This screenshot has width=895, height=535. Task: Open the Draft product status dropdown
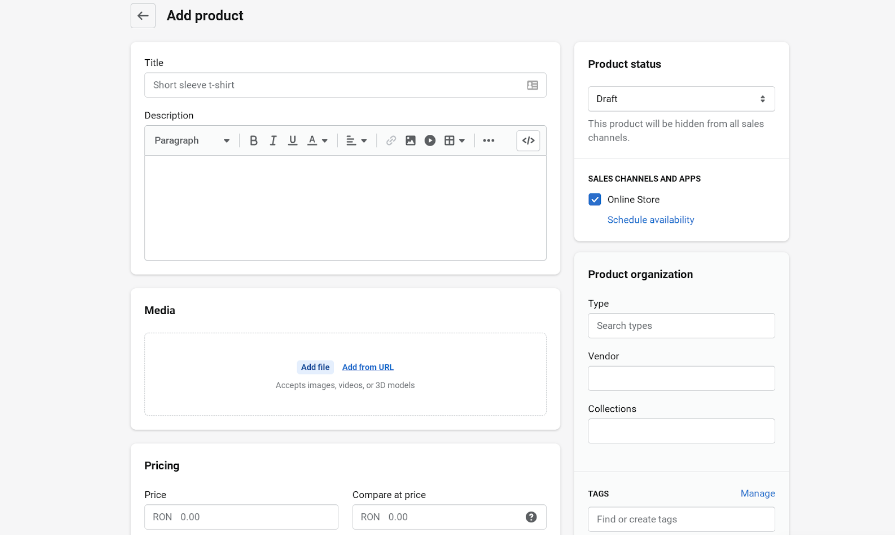(x=681, y=99)
